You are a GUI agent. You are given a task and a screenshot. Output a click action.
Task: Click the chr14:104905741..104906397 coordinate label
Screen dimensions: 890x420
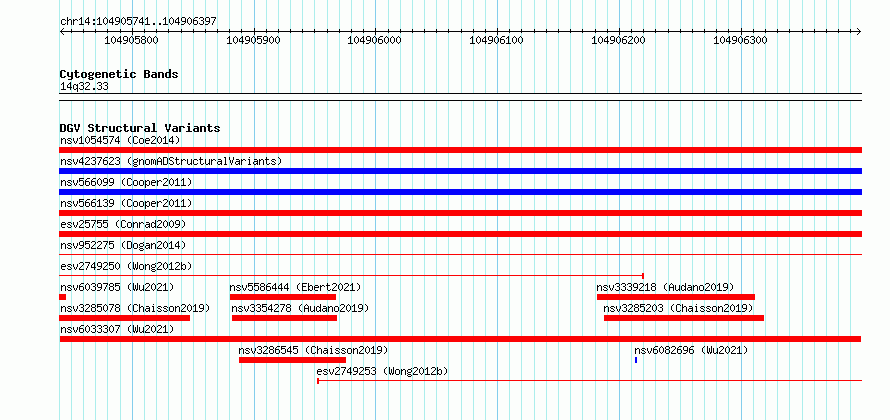[x=138, y=21]
